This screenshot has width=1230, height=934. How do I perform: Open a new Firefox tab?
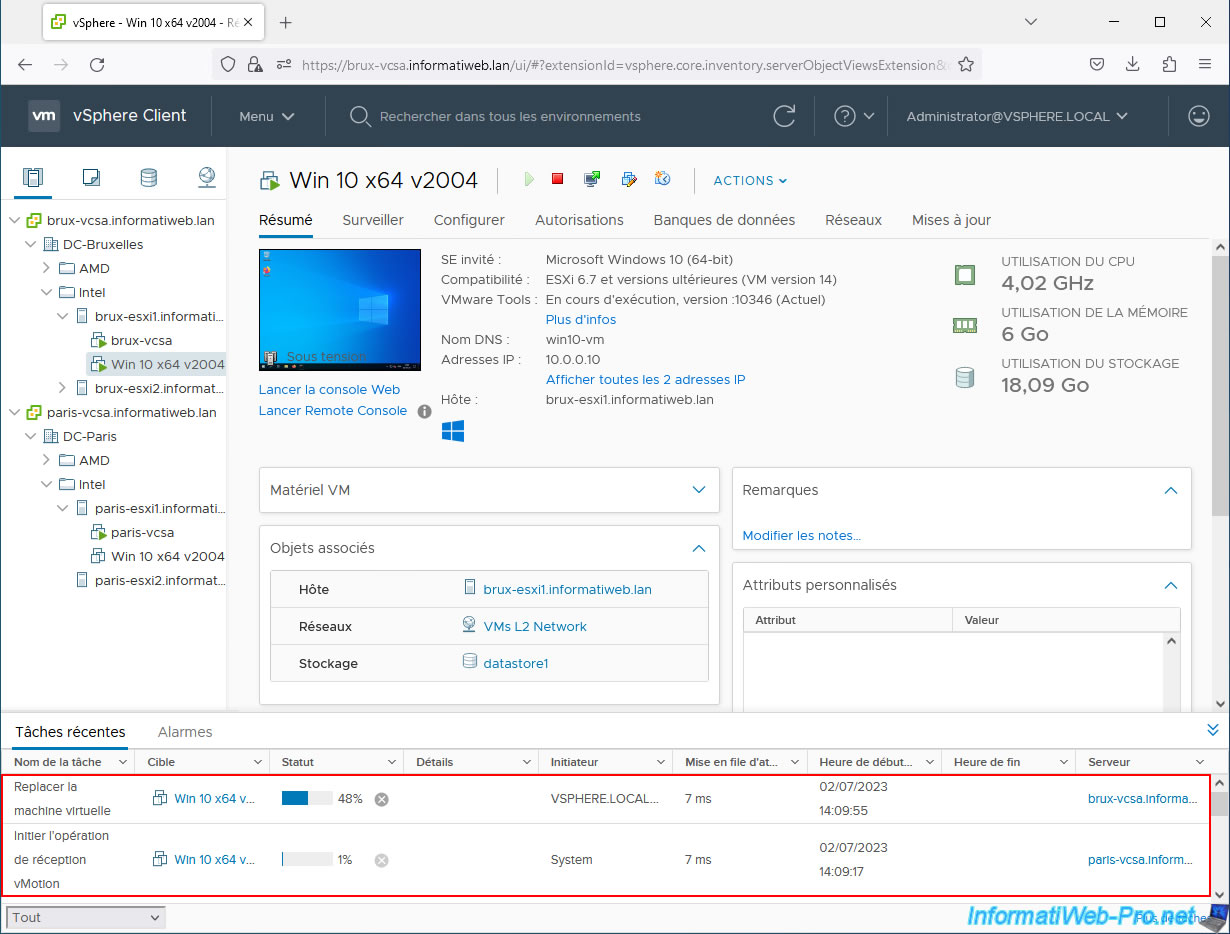[285, 22]
